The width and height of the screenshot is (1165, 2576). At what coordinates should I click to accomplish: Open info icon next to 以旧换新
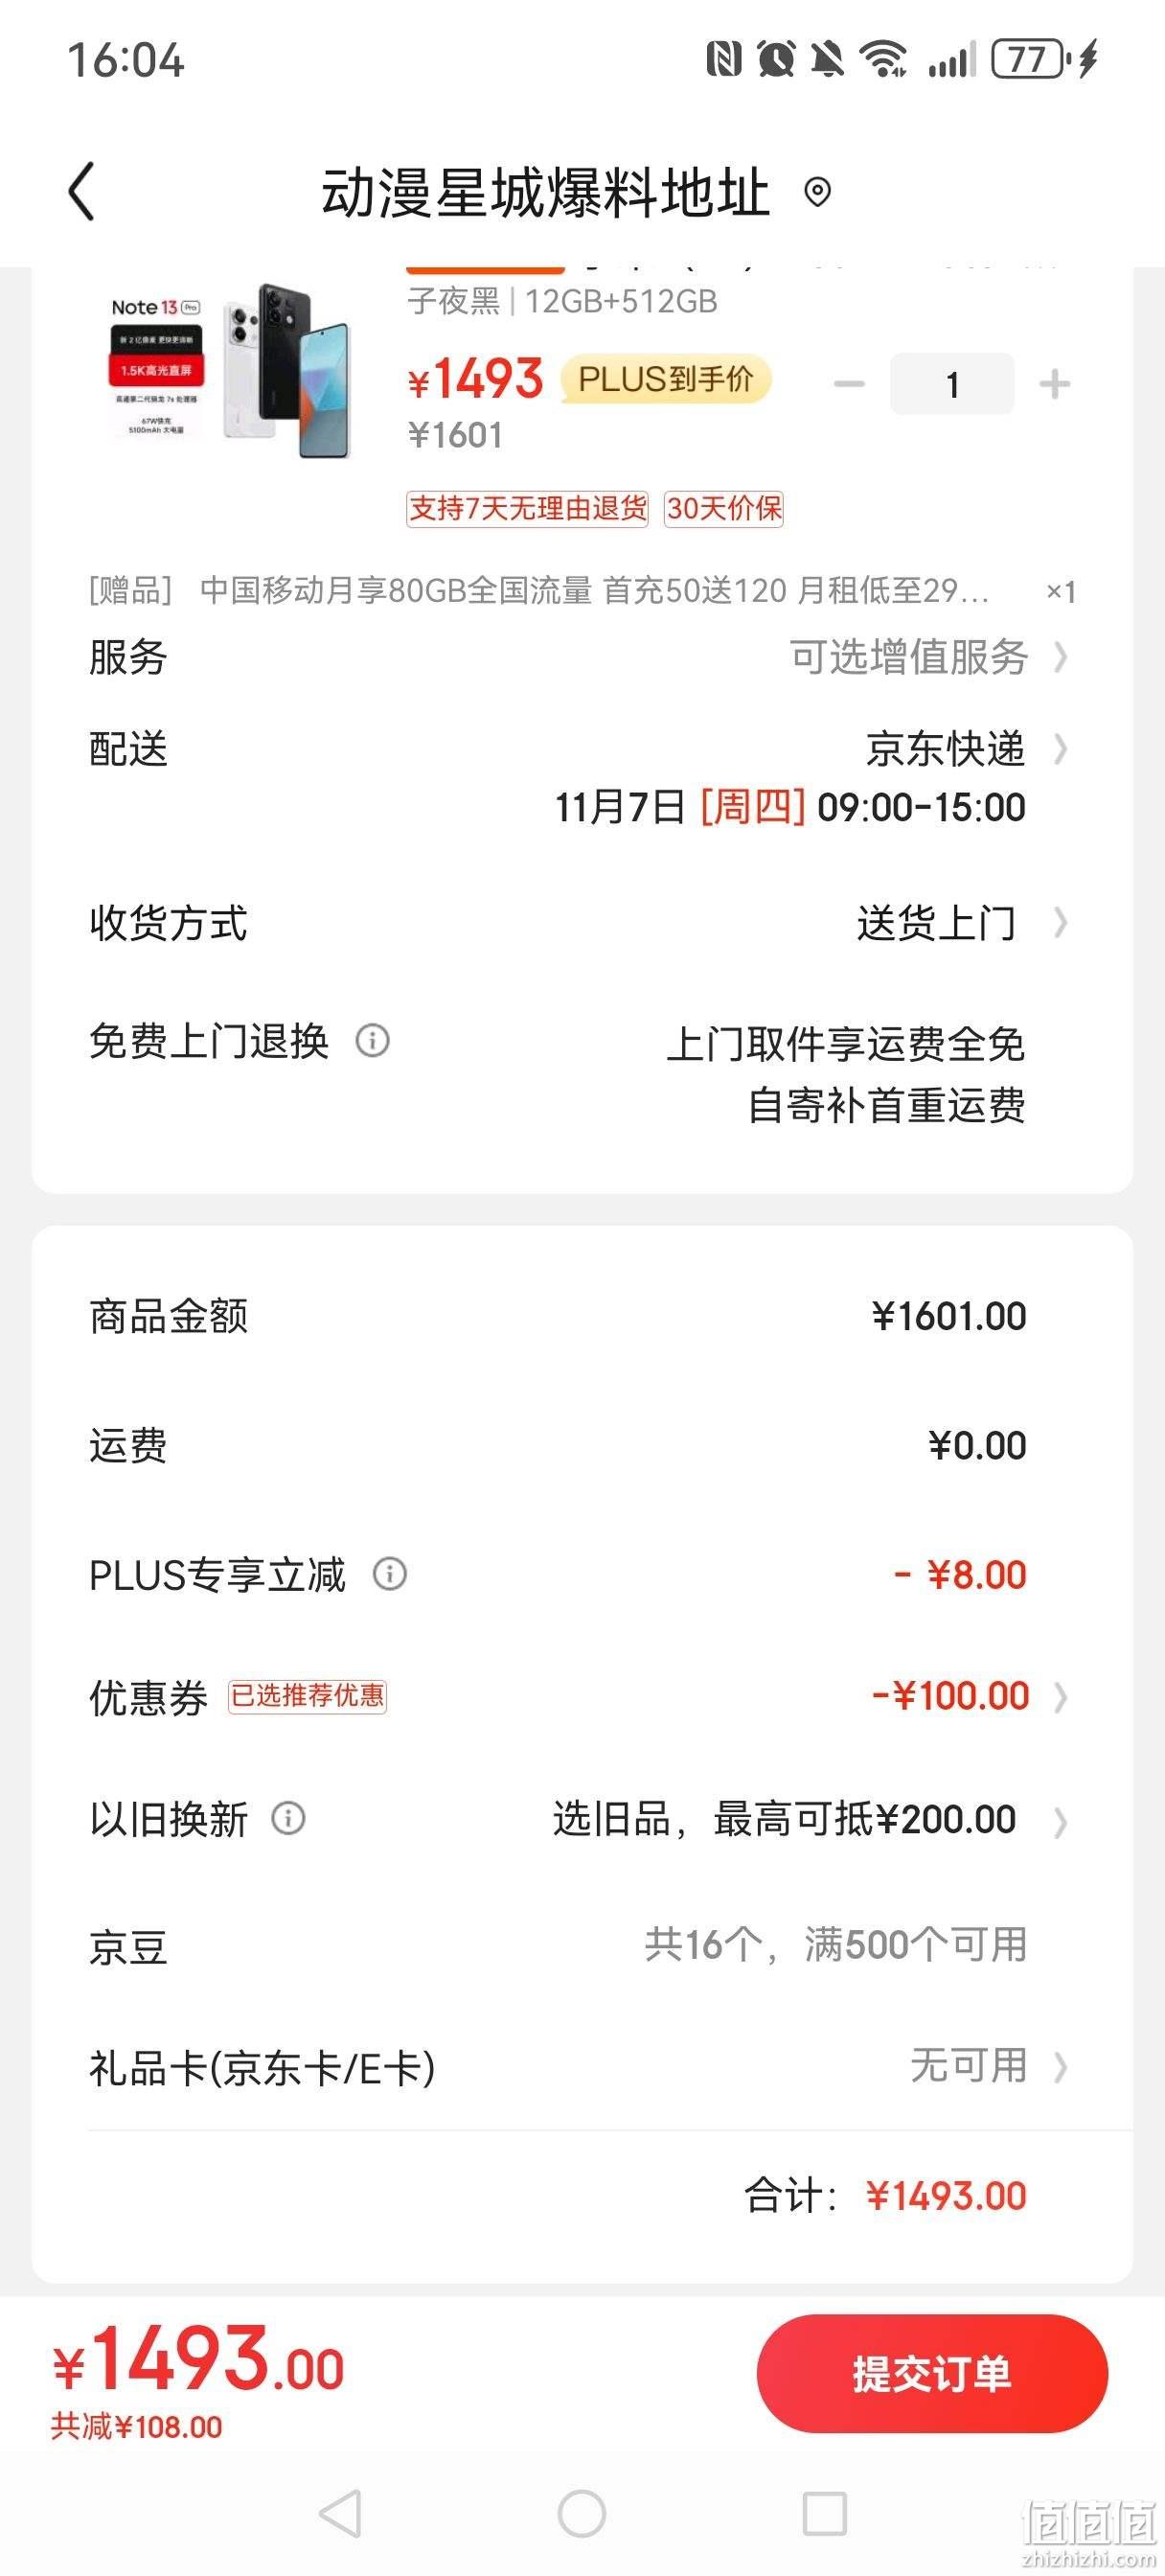click(x=288, y=1817)
